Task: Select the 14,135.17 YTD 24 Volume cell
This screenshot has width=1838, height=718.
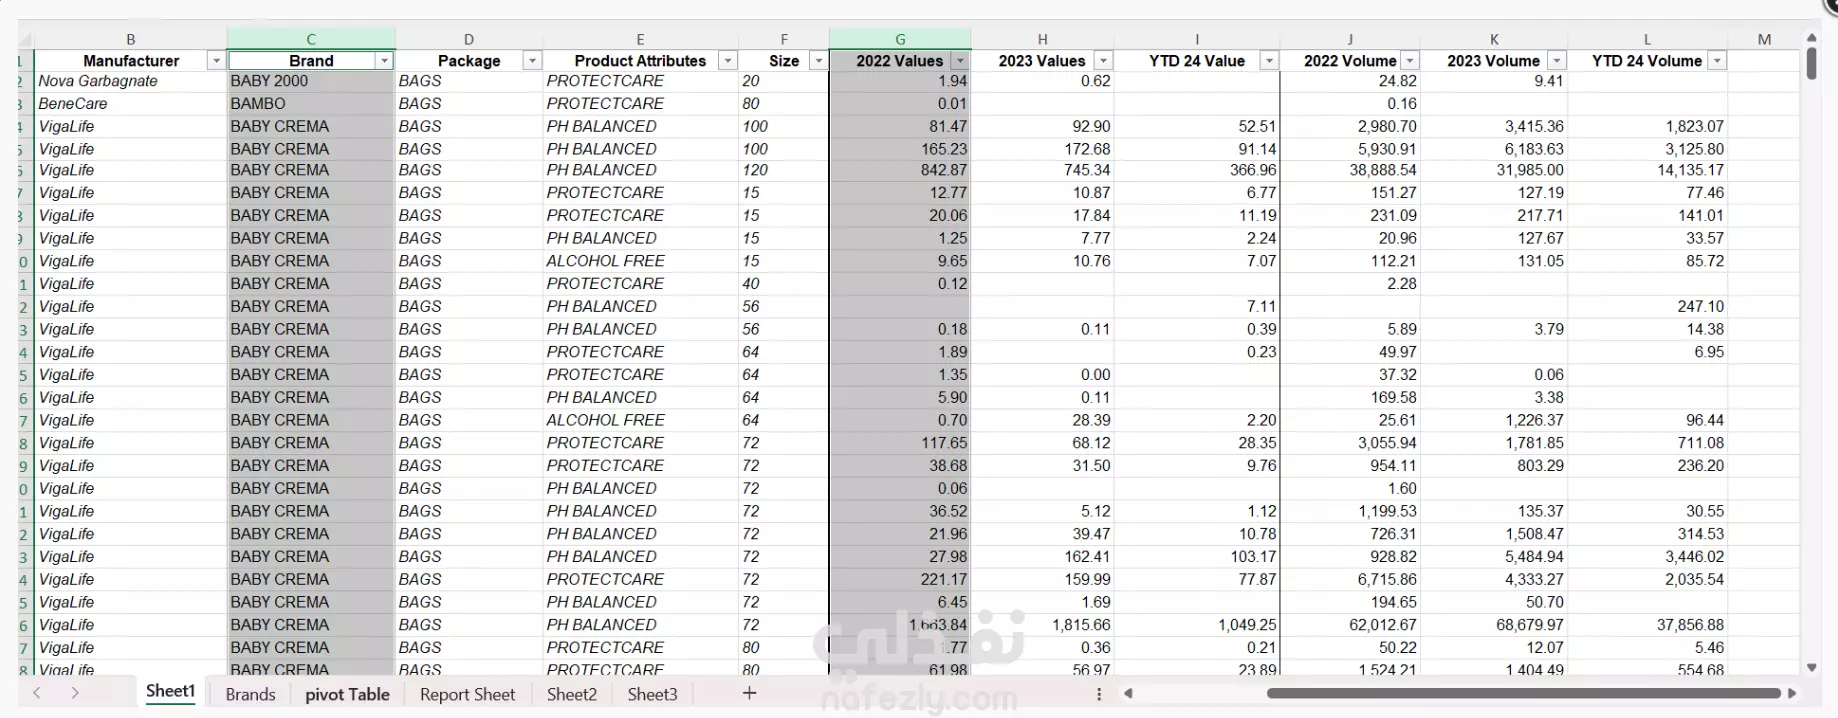Action: (x=1647, y=170)
